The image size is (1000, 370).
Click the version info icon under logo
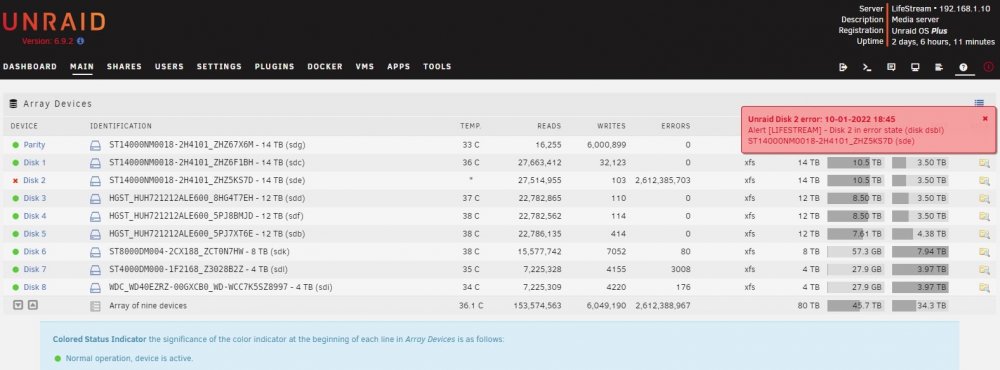click(81, 41)
